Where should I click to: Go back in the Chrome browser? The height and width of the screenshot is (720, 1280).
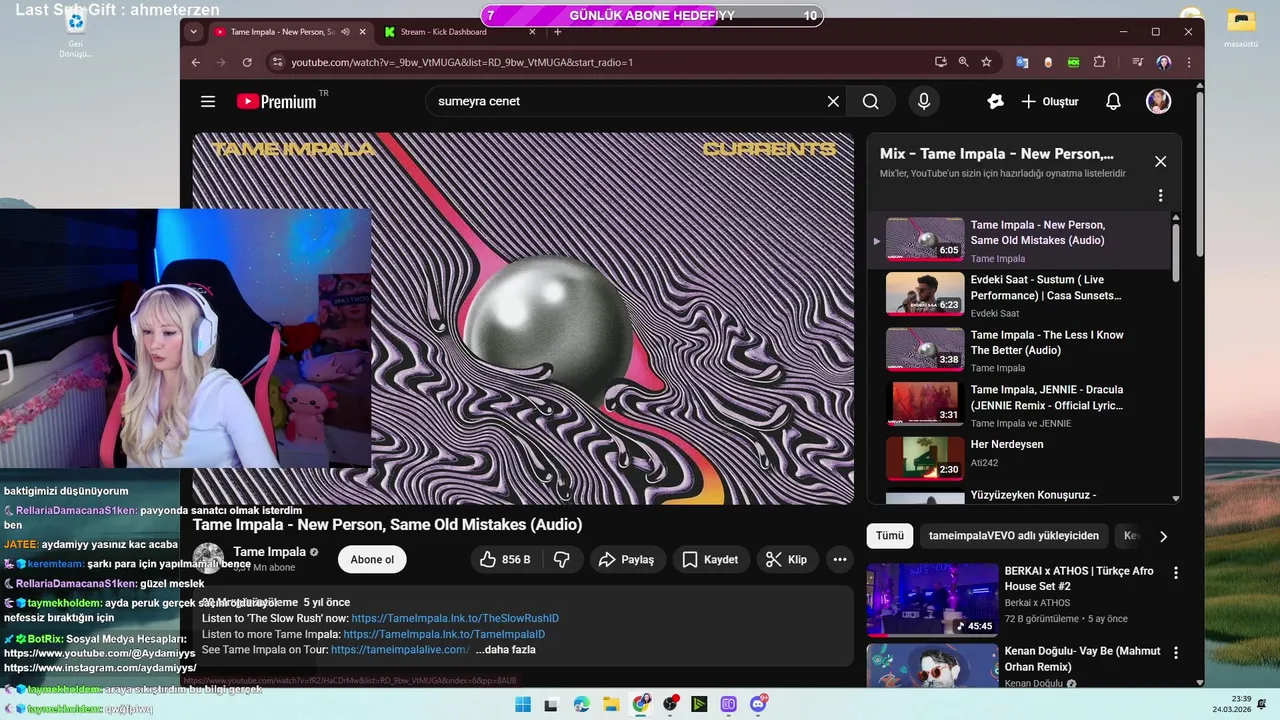tap(196, 62)
